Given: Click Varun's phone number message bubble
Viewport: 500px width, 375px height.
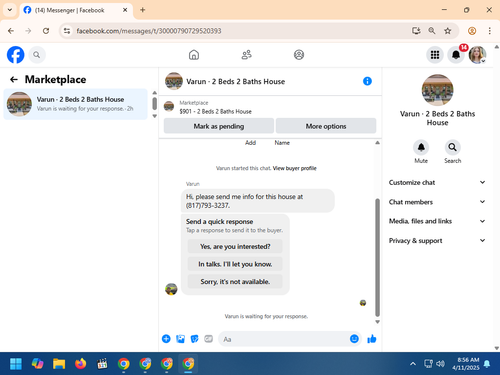Looking at the screenshot, I should (x=258, y=201).
